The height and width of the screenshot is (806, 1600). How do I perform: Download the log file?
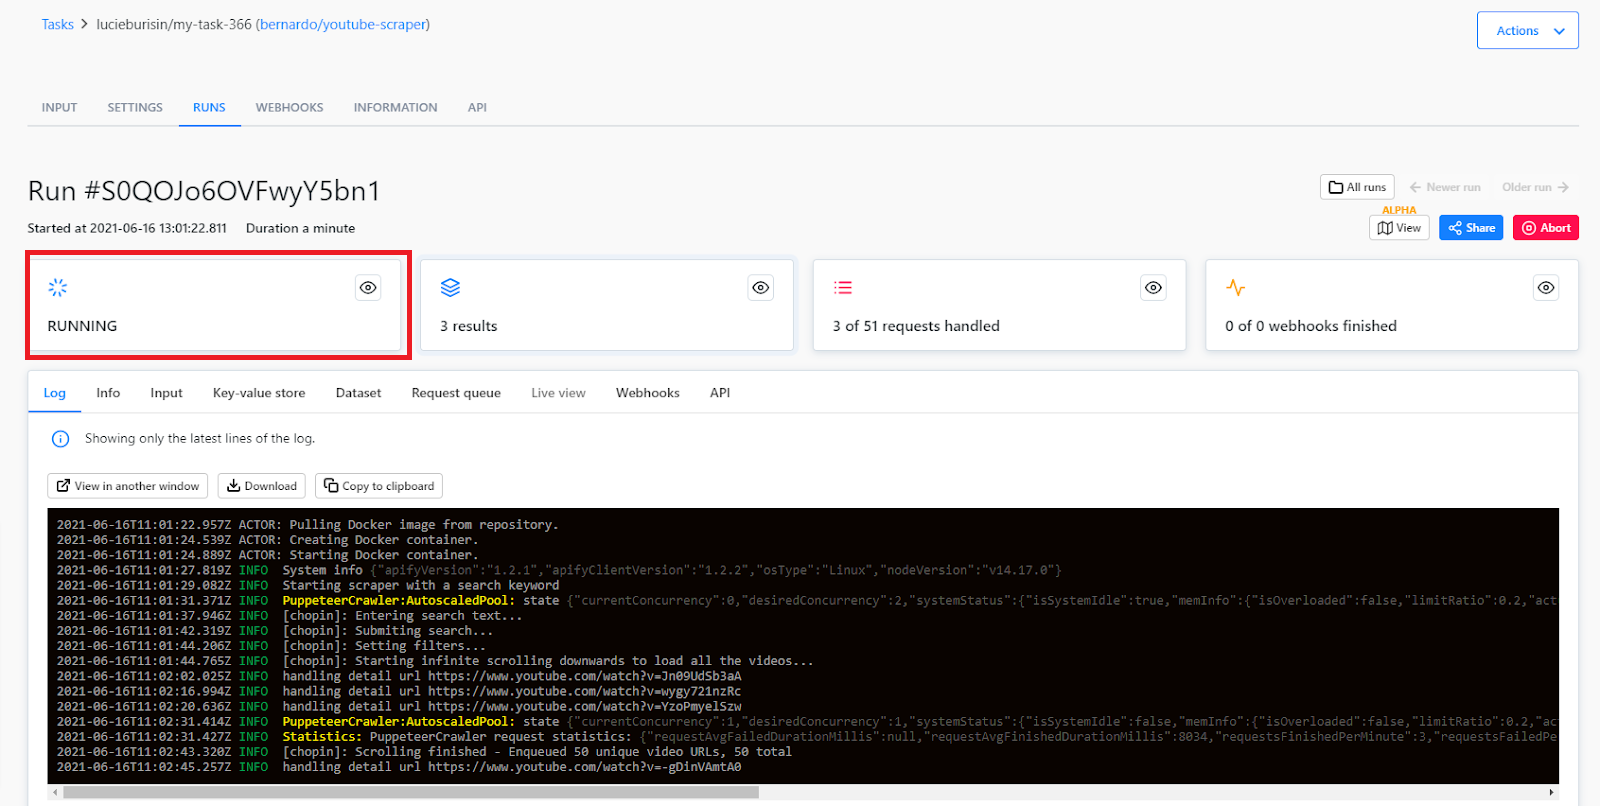coord(262,486)
